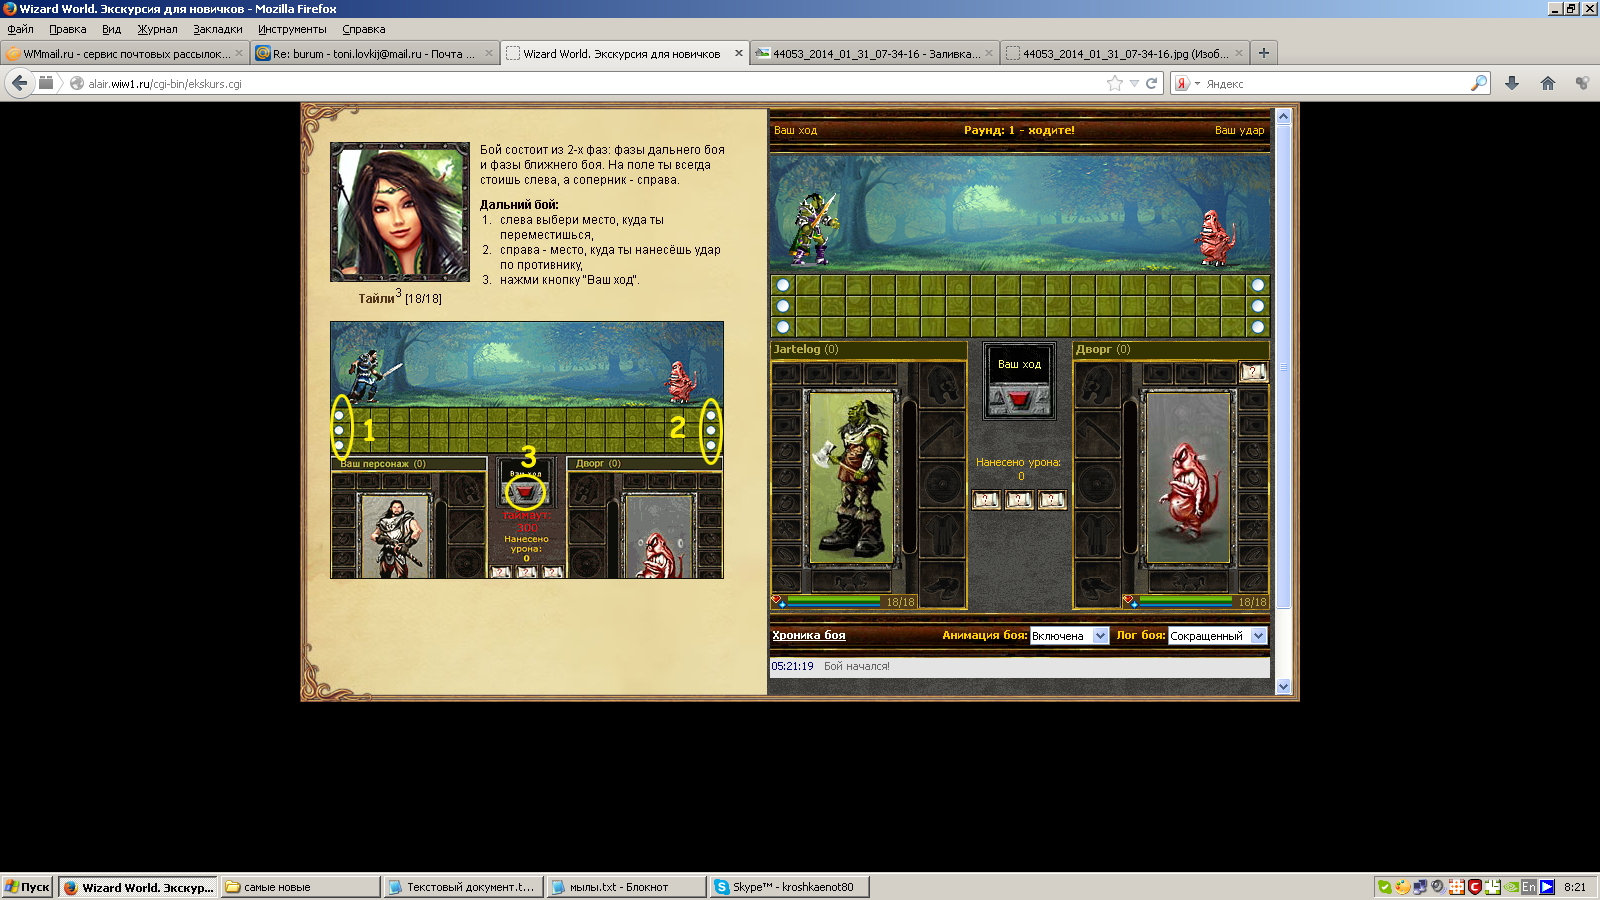Click third question-mark scroll under damage counter
This screenshot has width=1600, height=900.
pos(1052,500)
